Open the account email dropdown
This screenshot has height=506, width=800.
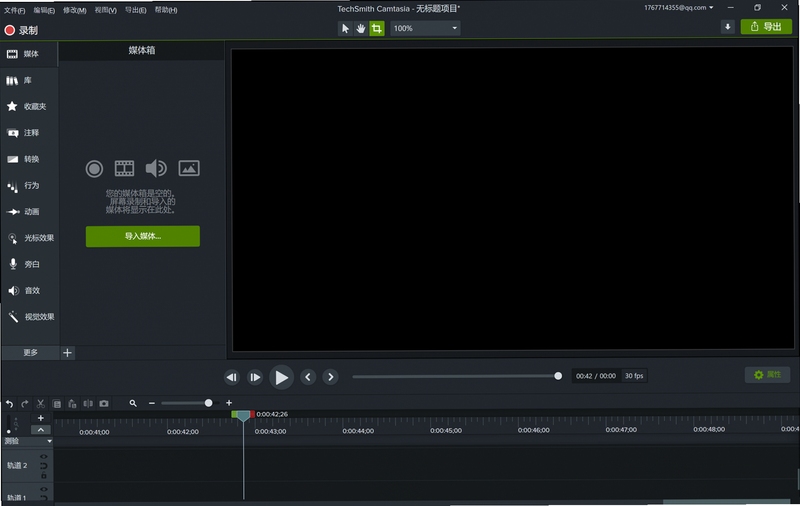pyautogui.click(x=679, y=8)
